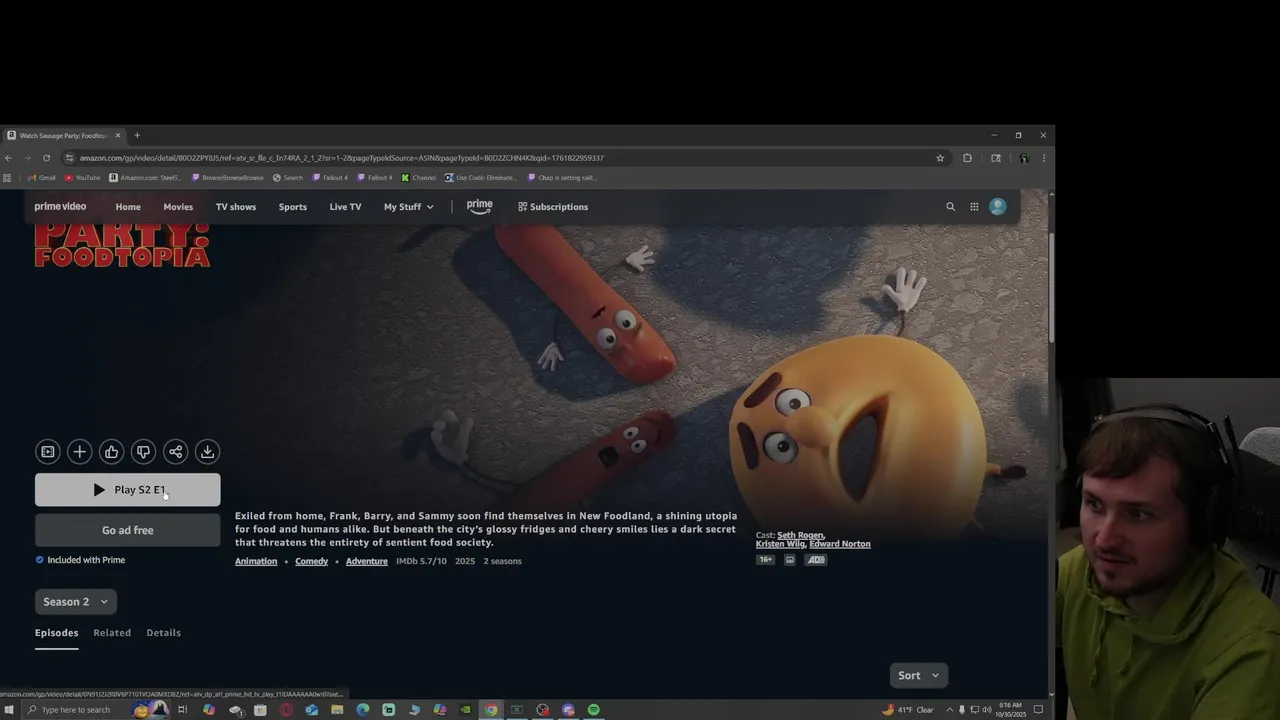The image size is (1280, 720).
Task: Open the BrowseBrowseBrowse bookmark
Action: point(228,178)
